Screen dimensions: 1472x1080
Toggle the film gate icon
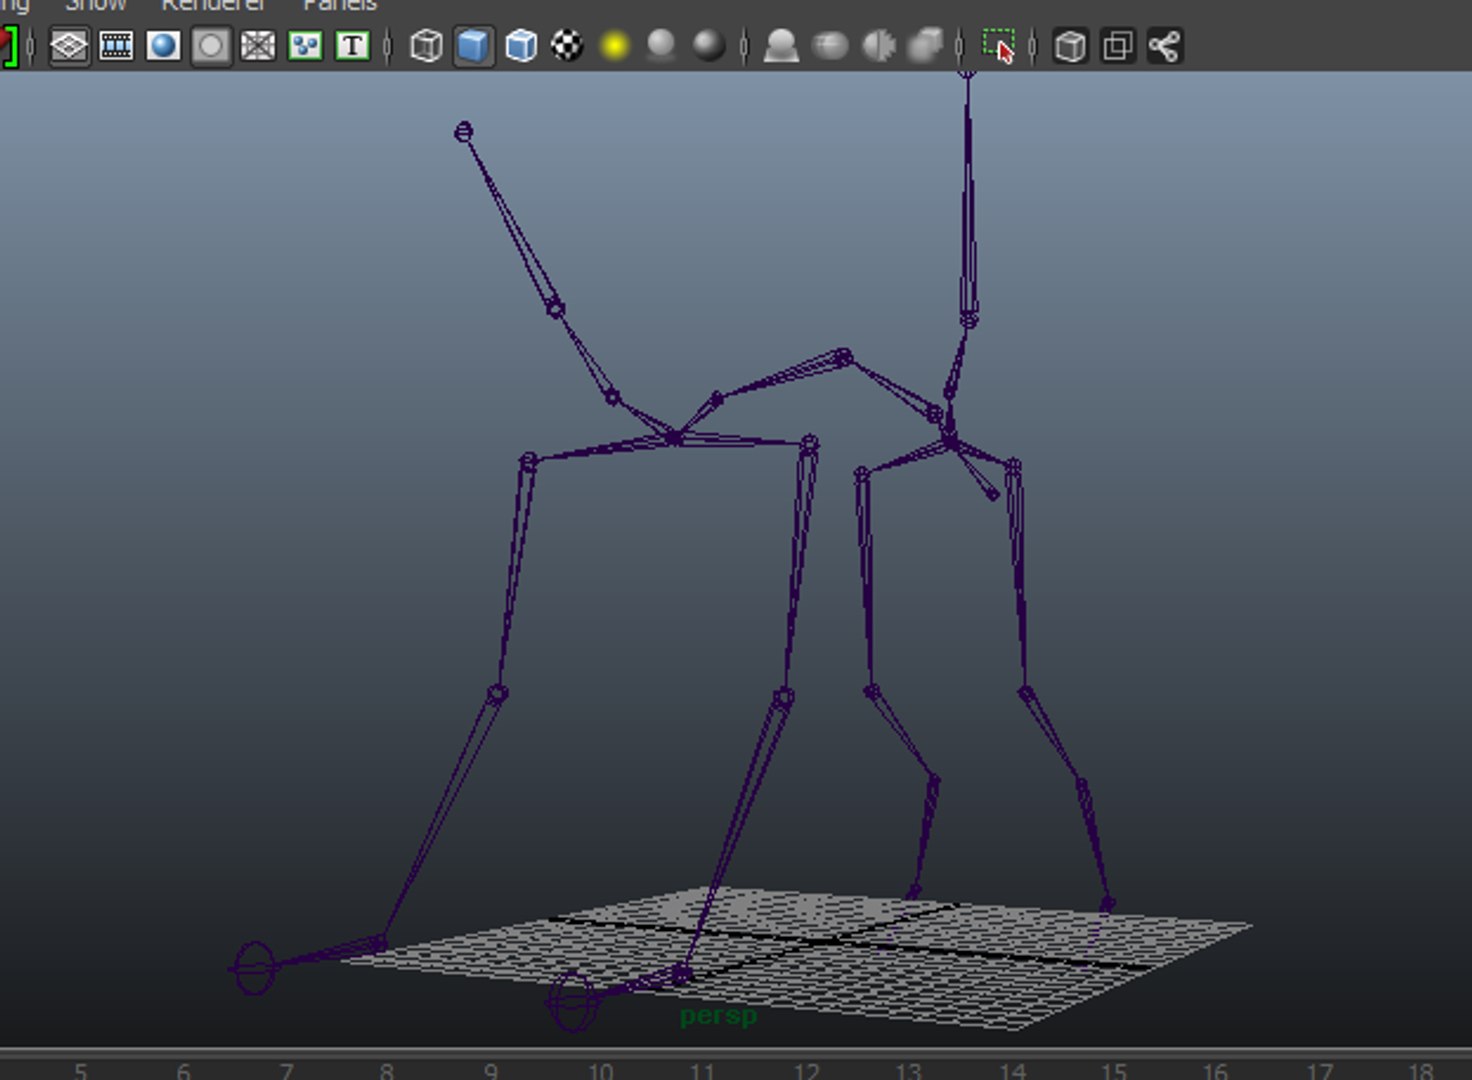[x=116, y=46]
